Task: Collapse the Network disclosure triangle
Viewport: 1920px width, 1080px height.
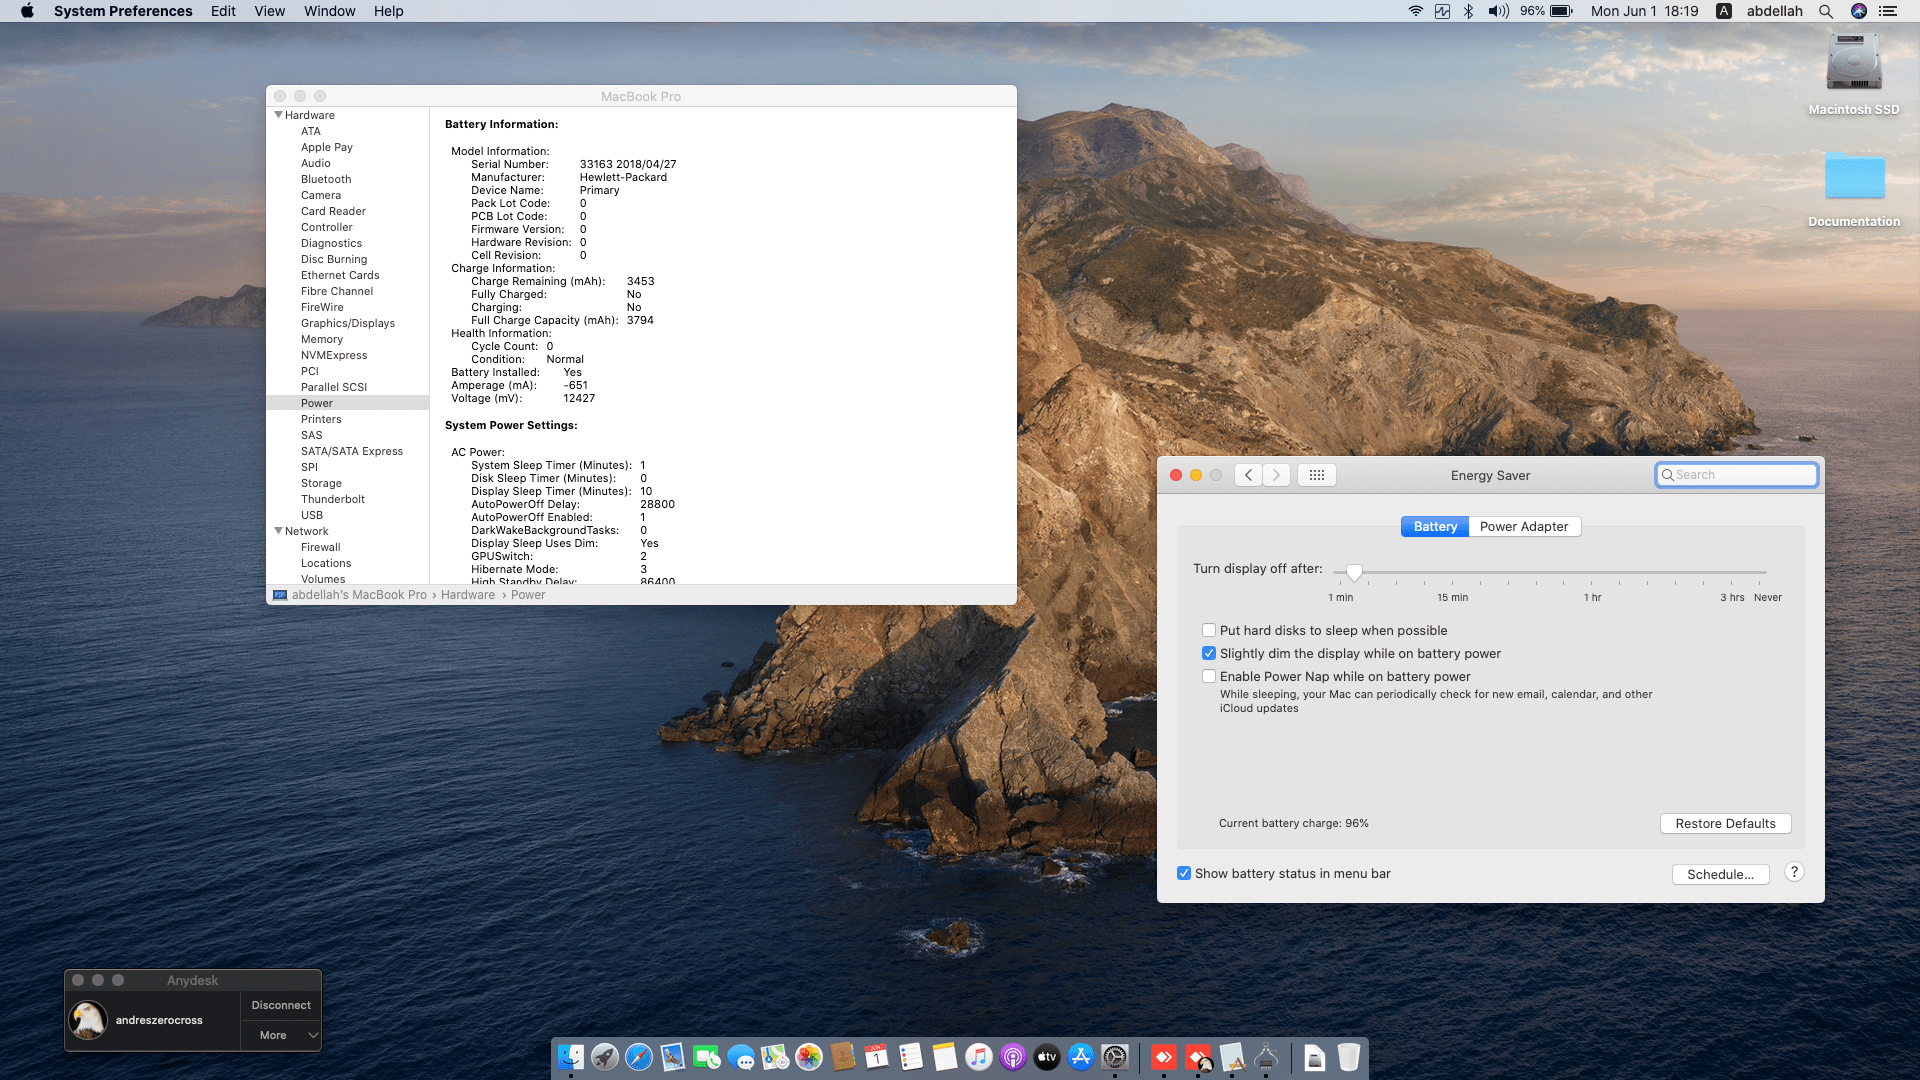Action: [278, 531]
